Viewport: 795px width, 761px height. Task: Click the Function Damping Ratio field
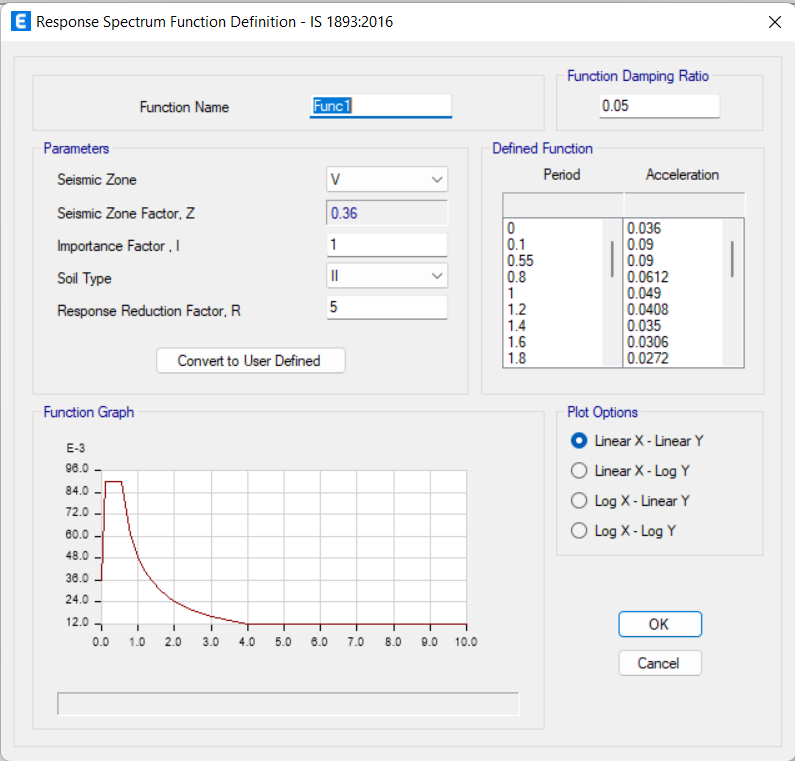659,106
